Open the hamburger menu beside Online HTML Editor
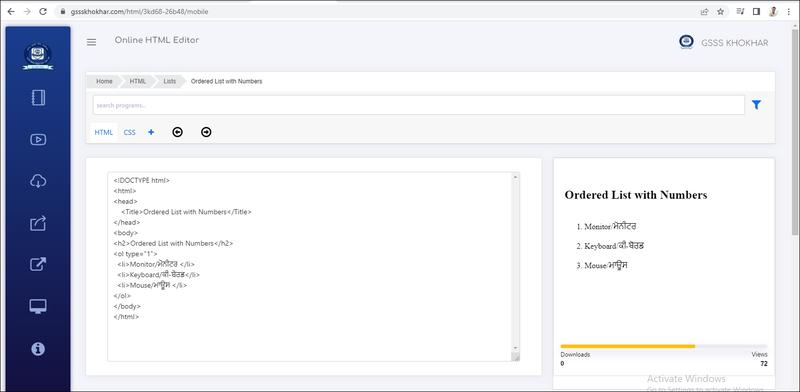 click(91, 42)
